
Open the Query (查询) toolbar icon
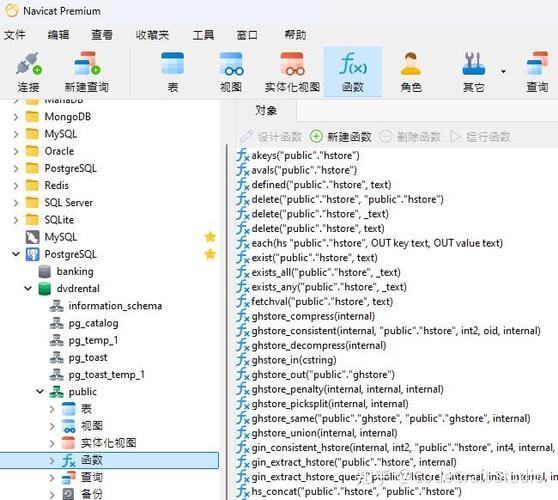(537, 72)
